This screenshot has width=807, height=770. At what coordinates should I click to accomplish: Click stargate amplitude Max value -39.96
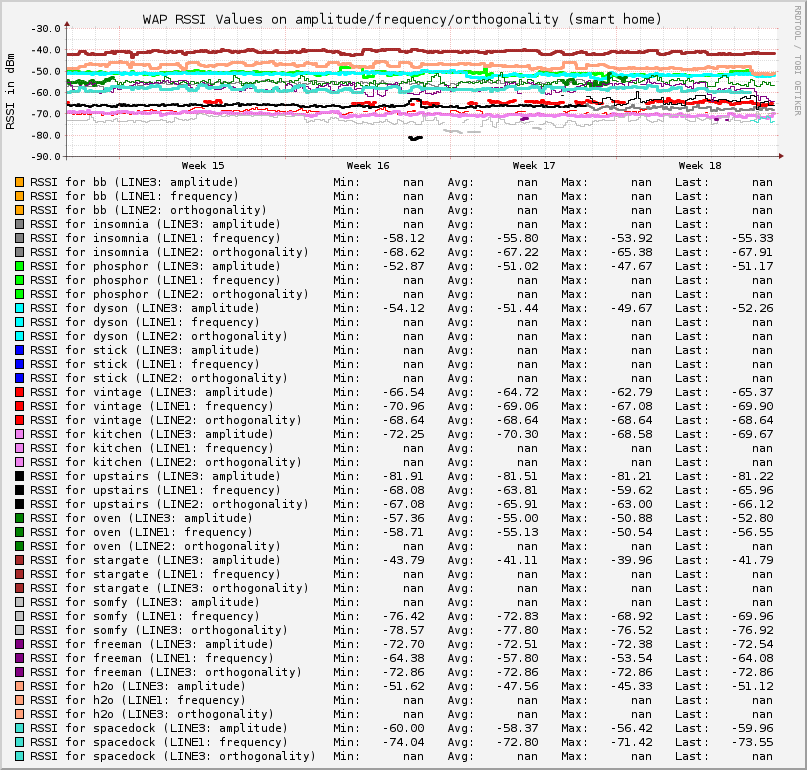pyautogui.click(x=631, y=560)
